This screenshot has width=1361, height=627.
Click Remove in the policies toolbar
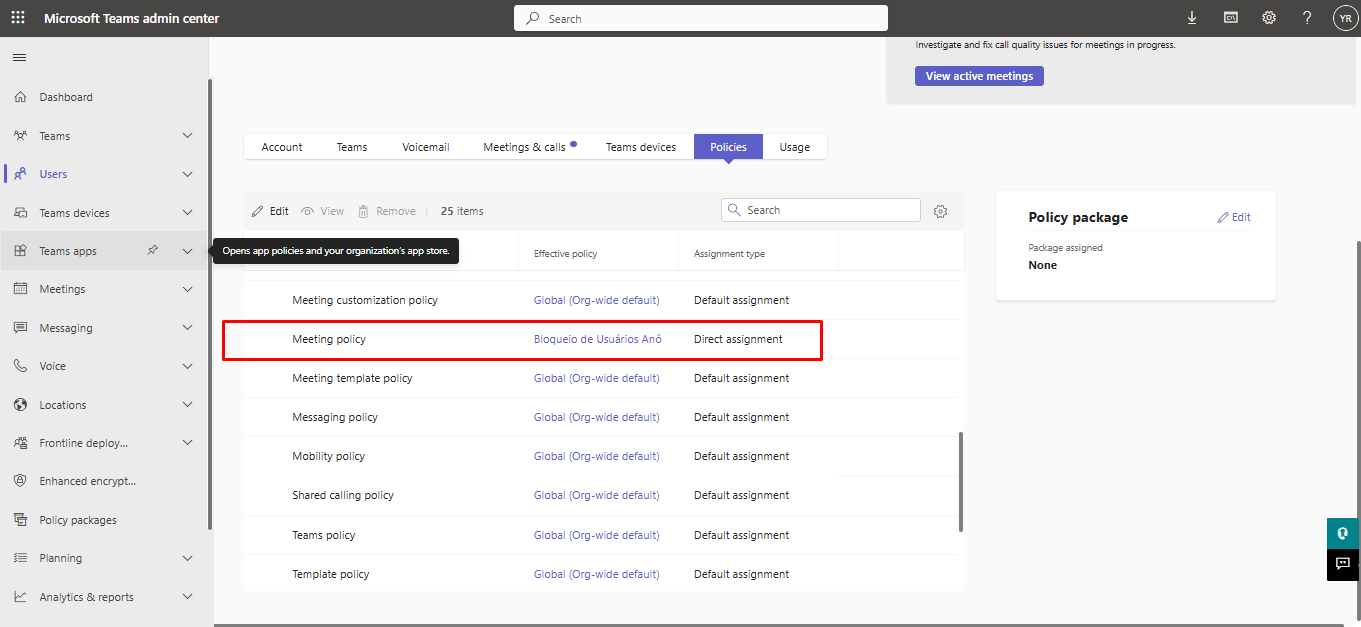[x=387, y=211]
